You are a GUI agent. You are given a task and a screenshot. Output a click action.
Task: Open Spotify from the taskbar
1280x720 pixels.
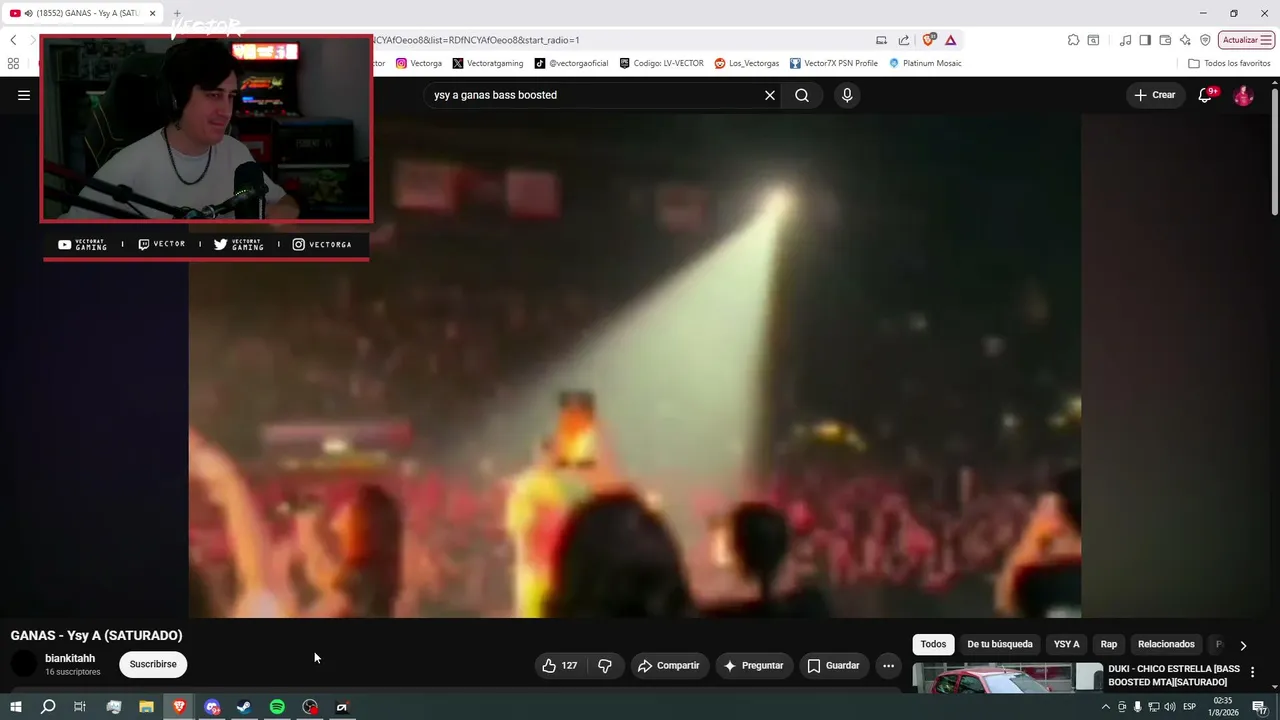tap(277, 707)
